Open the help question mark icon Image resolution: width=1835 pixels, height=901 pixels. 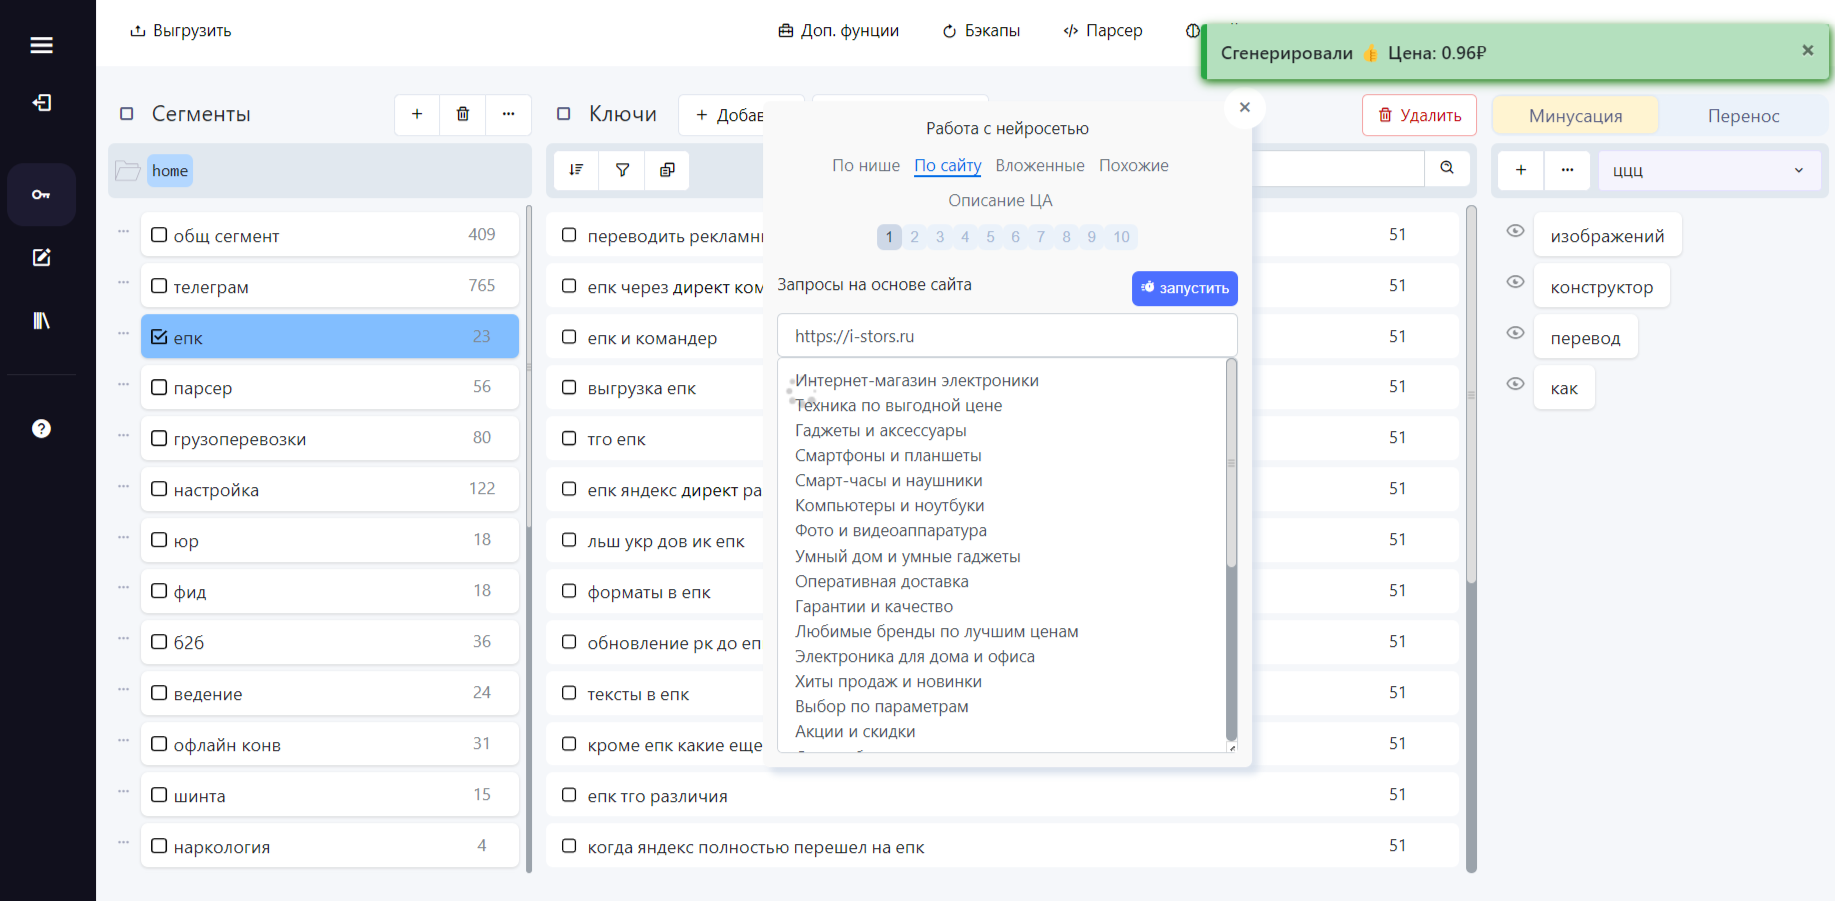pos(41,428)
